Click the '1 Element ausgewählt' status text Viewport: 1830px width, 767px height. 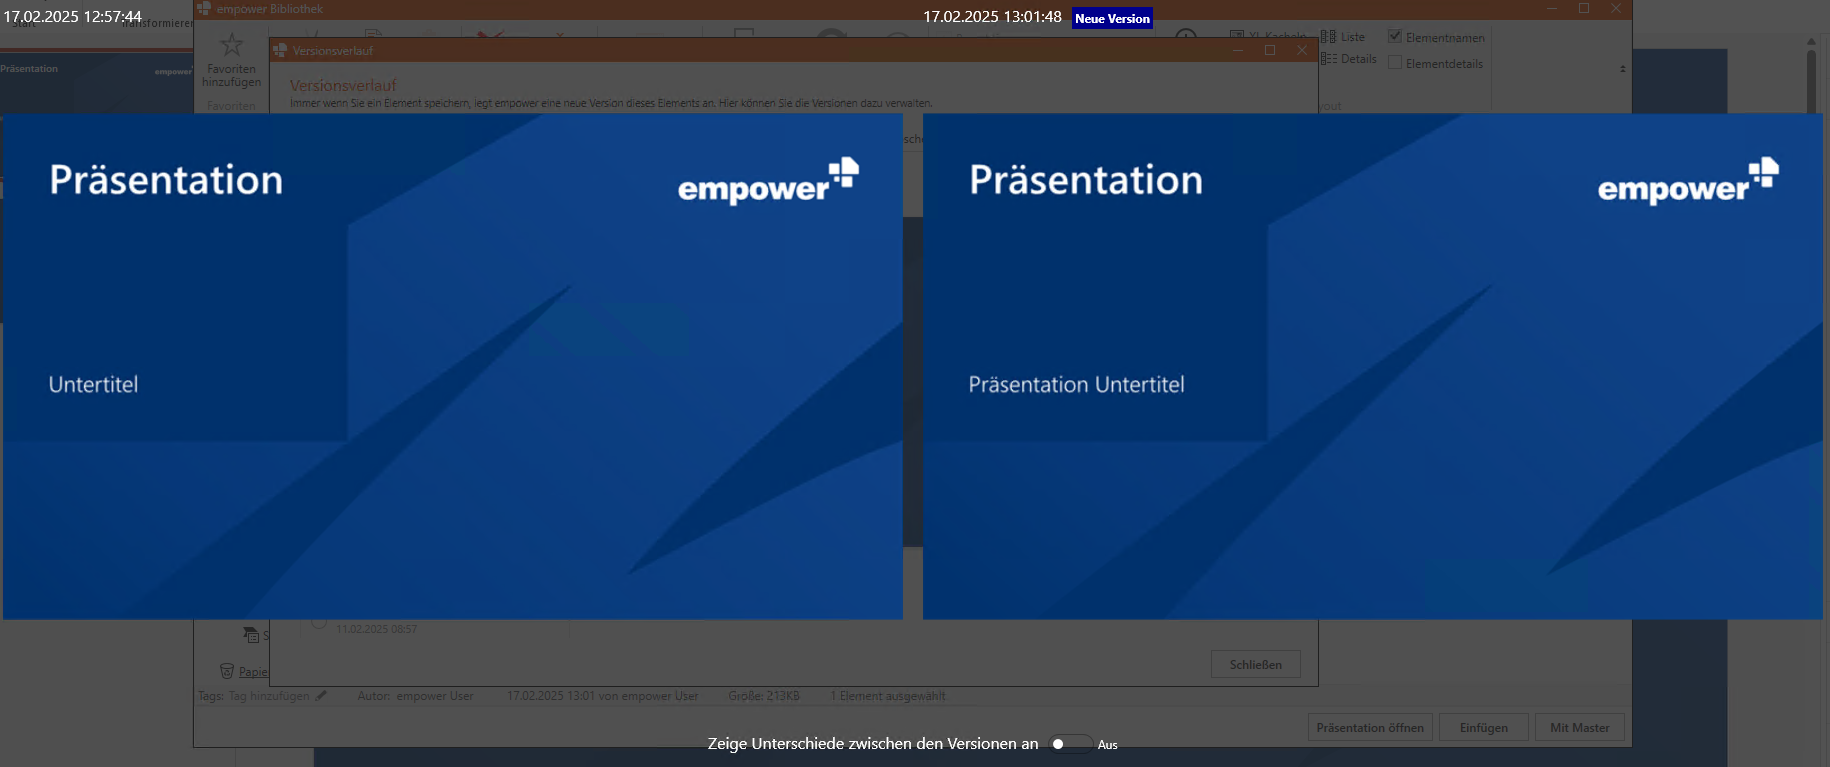coord(888,696)
